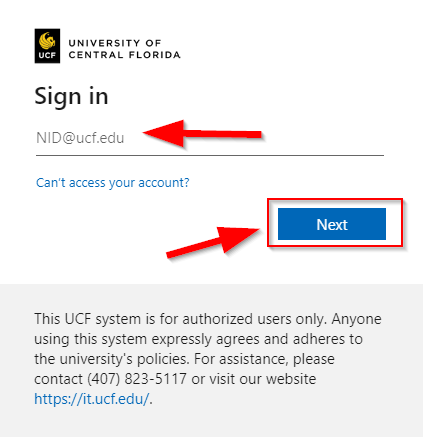
Task: Click the (407) 823-5117 phone number
Action: tap(137, 379)
